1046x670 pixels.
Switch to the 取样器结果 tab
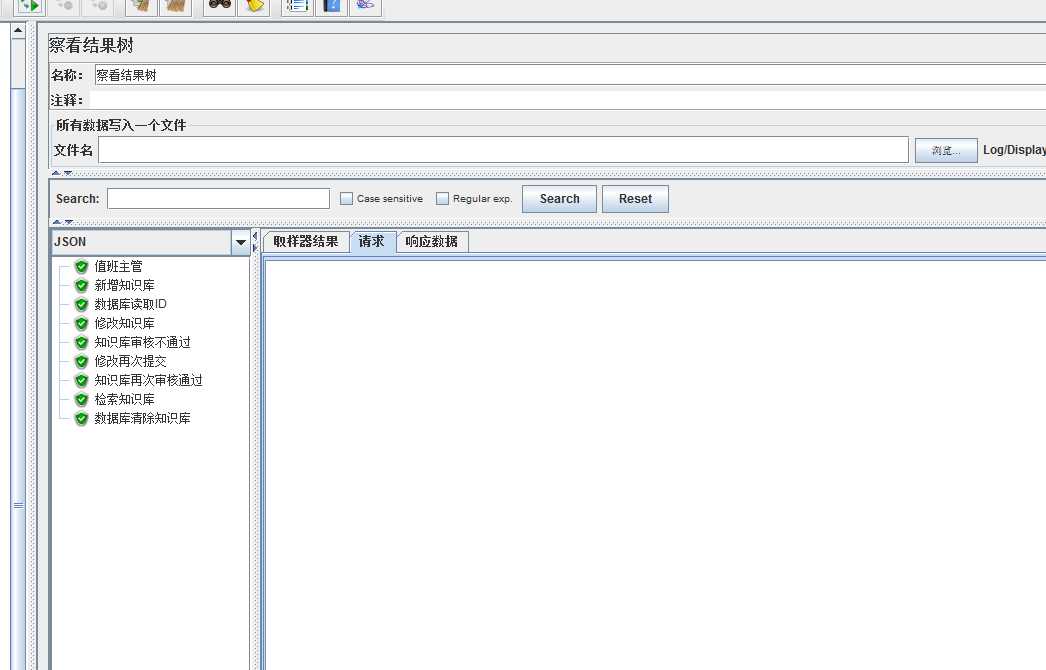point(306,242)
